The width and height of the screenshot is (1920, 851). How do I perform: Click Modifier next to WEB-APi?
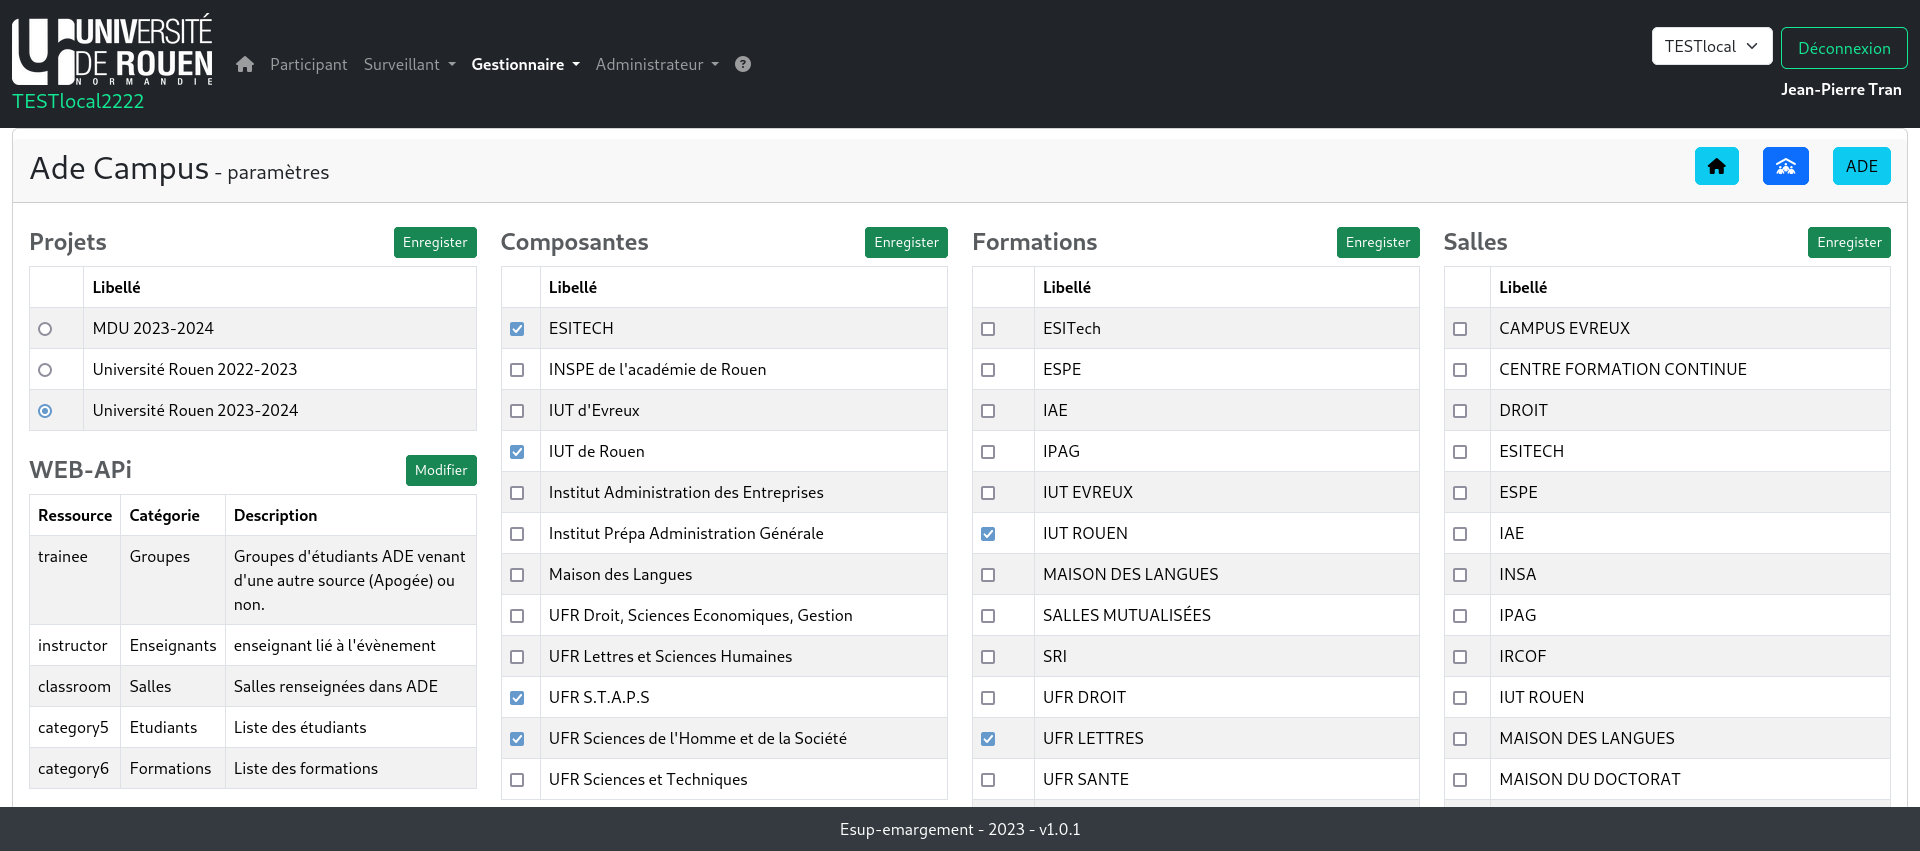[441, 470]
